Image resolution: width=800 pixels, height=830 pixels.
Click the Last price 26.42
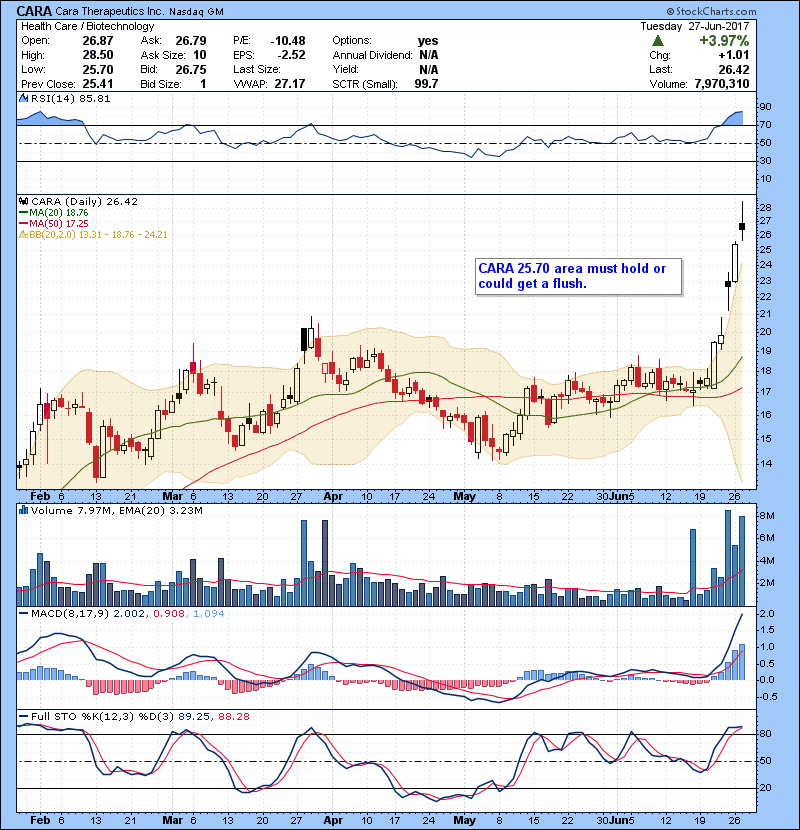734,69
